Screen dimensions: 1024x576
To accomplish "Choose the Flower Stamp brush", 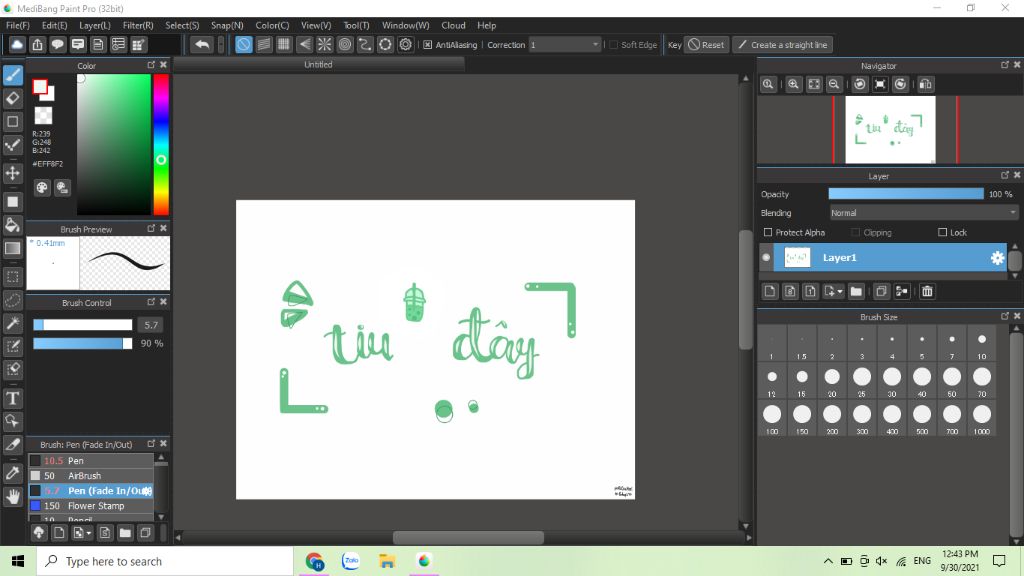I will (91, 505).
